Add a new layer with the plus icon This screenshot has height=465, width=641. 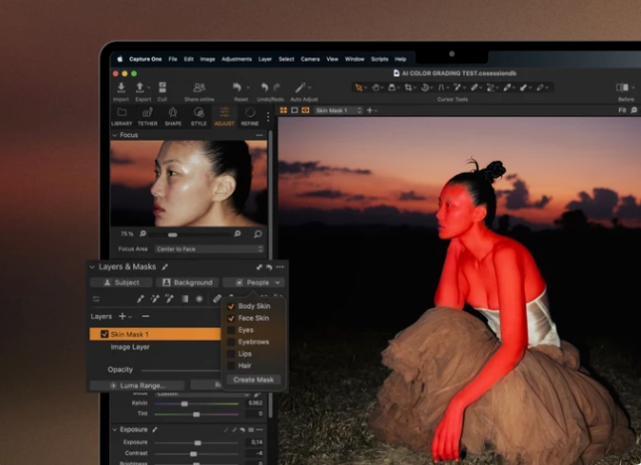click(x=124, y=316)
